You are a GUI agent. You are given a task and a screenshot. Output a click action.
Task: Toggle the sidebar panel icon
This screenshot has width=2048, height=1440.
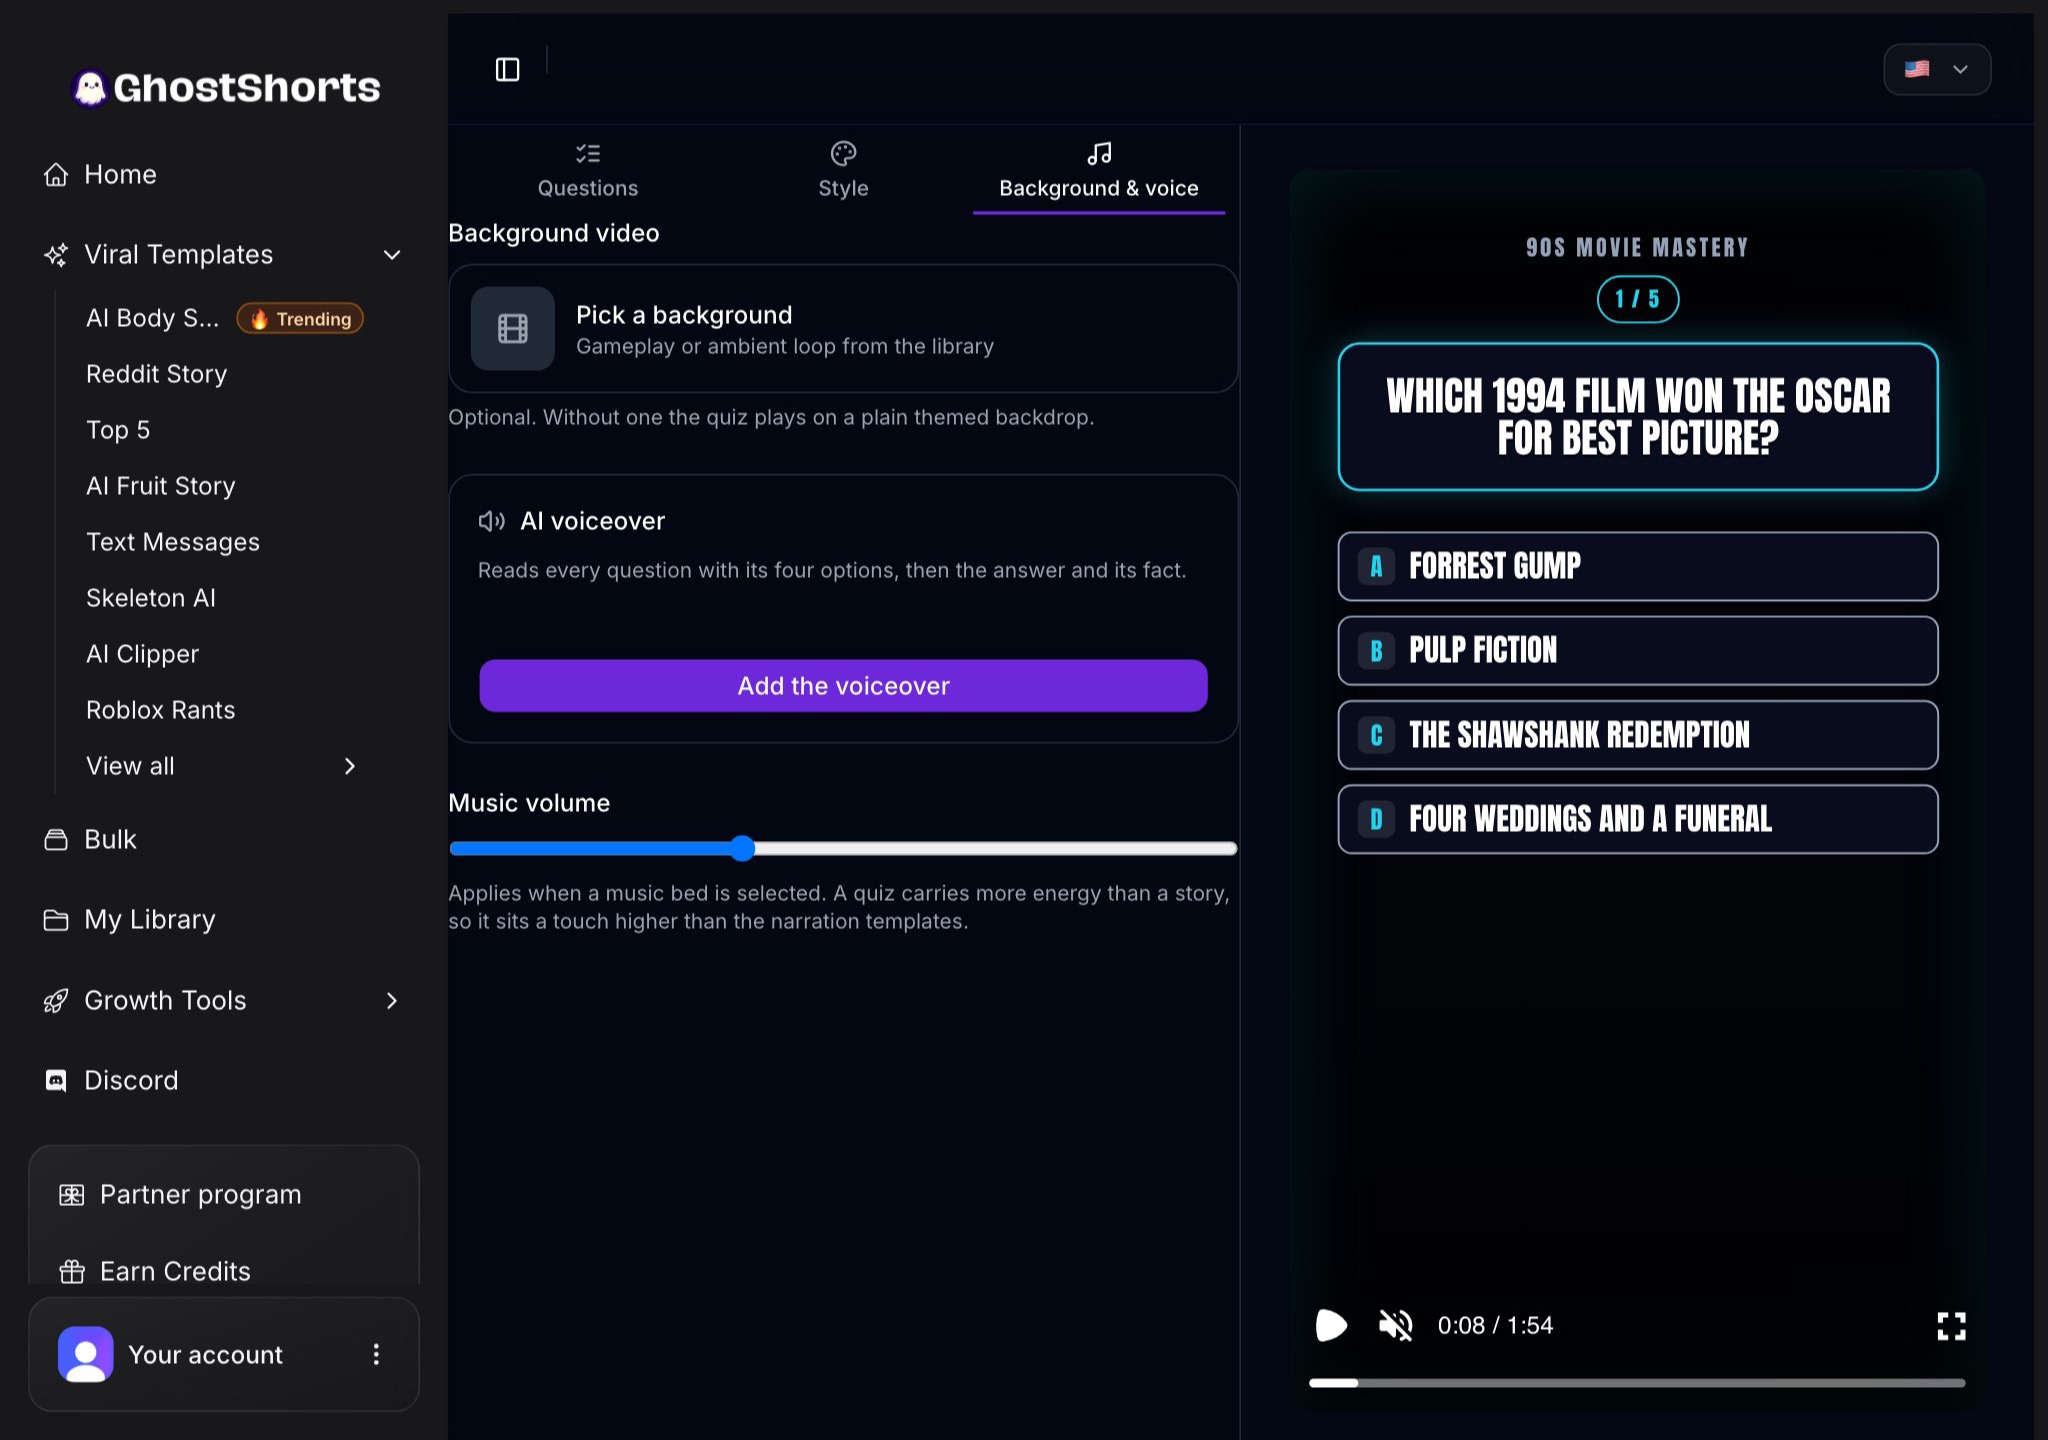tap(508, 69)
